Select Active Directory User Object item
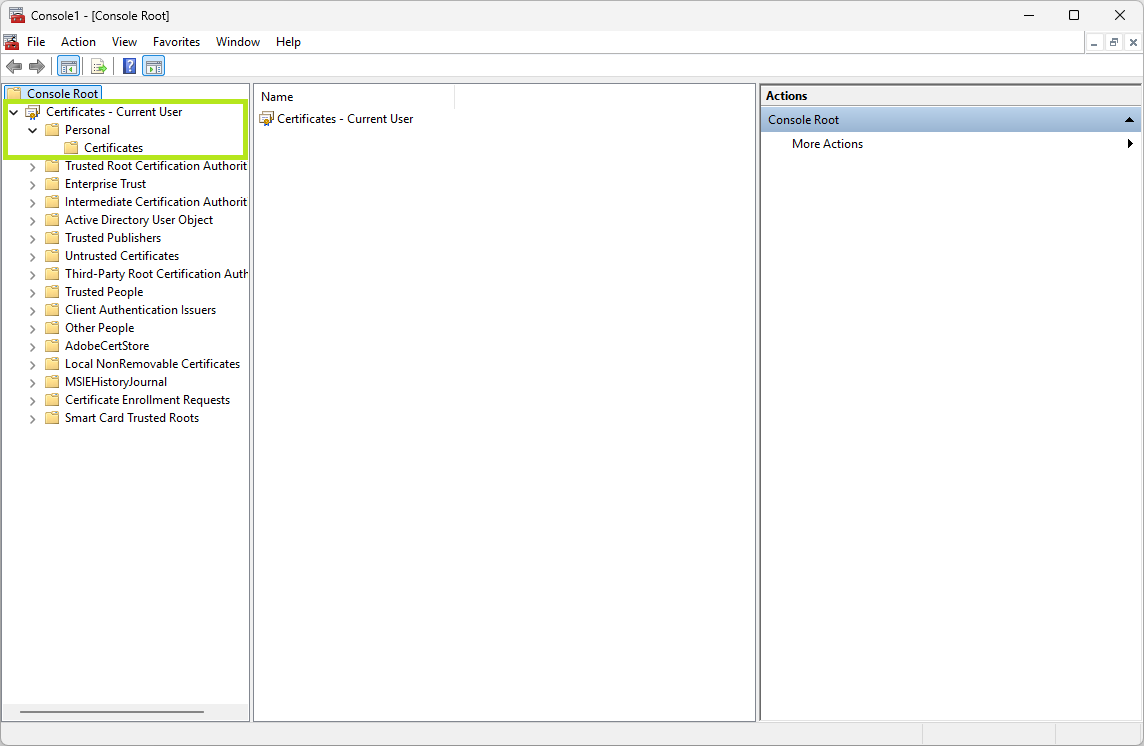 [139, 220]
